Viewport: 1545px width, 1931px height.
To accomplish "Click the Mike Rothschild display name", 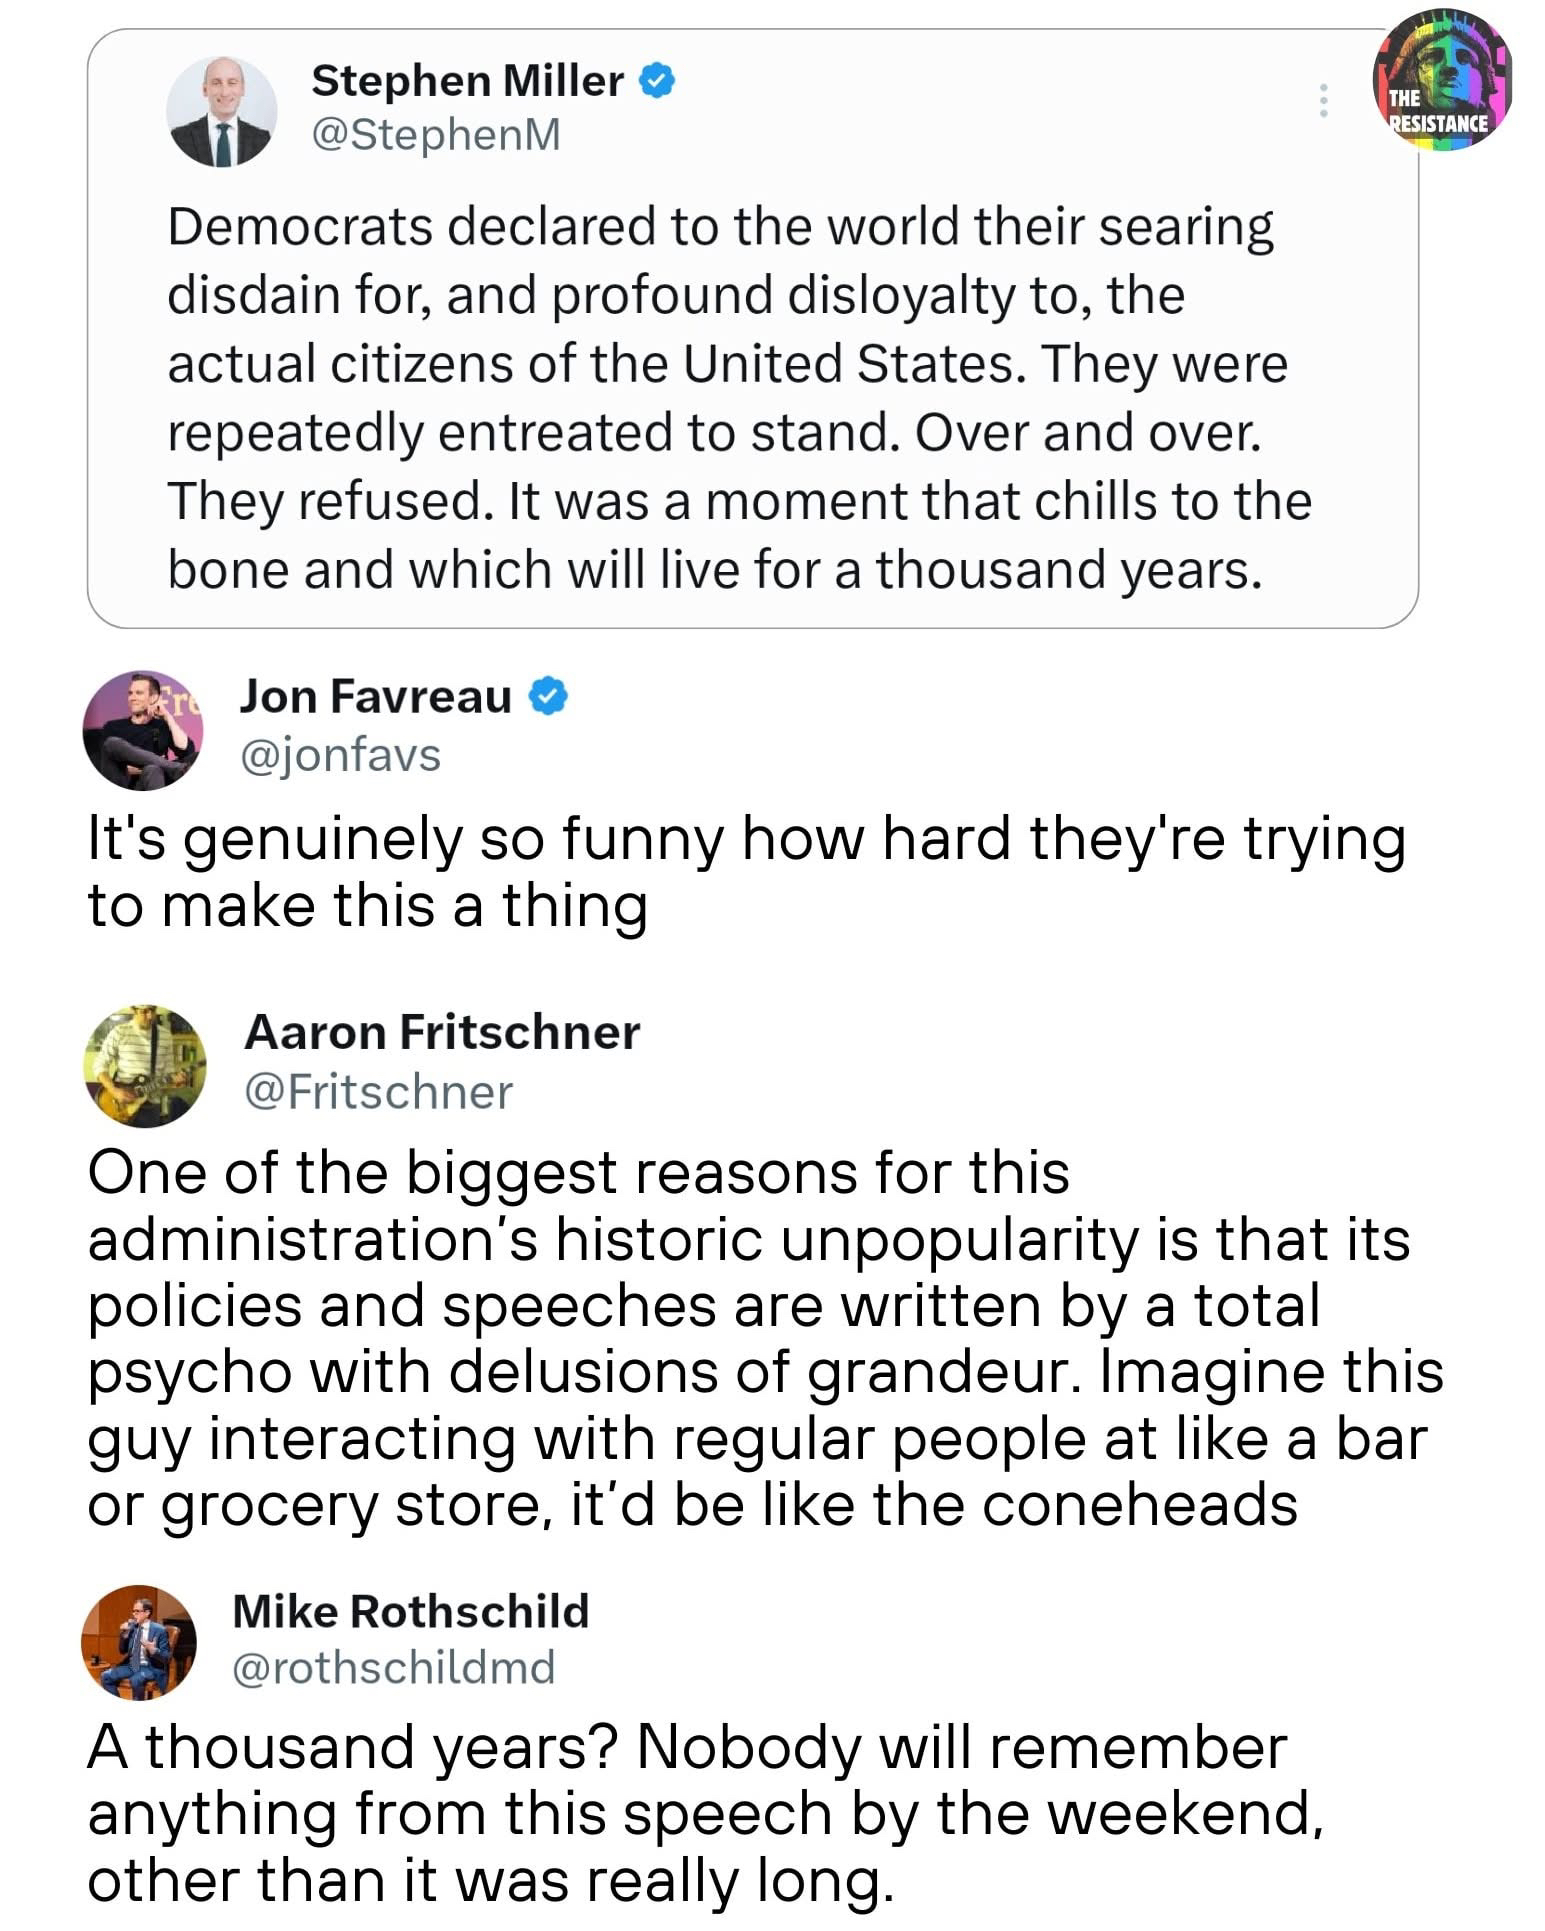I will pos(410,1611).
